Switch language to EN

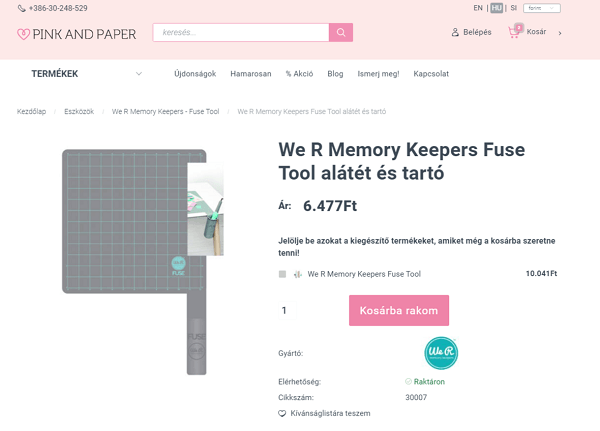[478, 8]
